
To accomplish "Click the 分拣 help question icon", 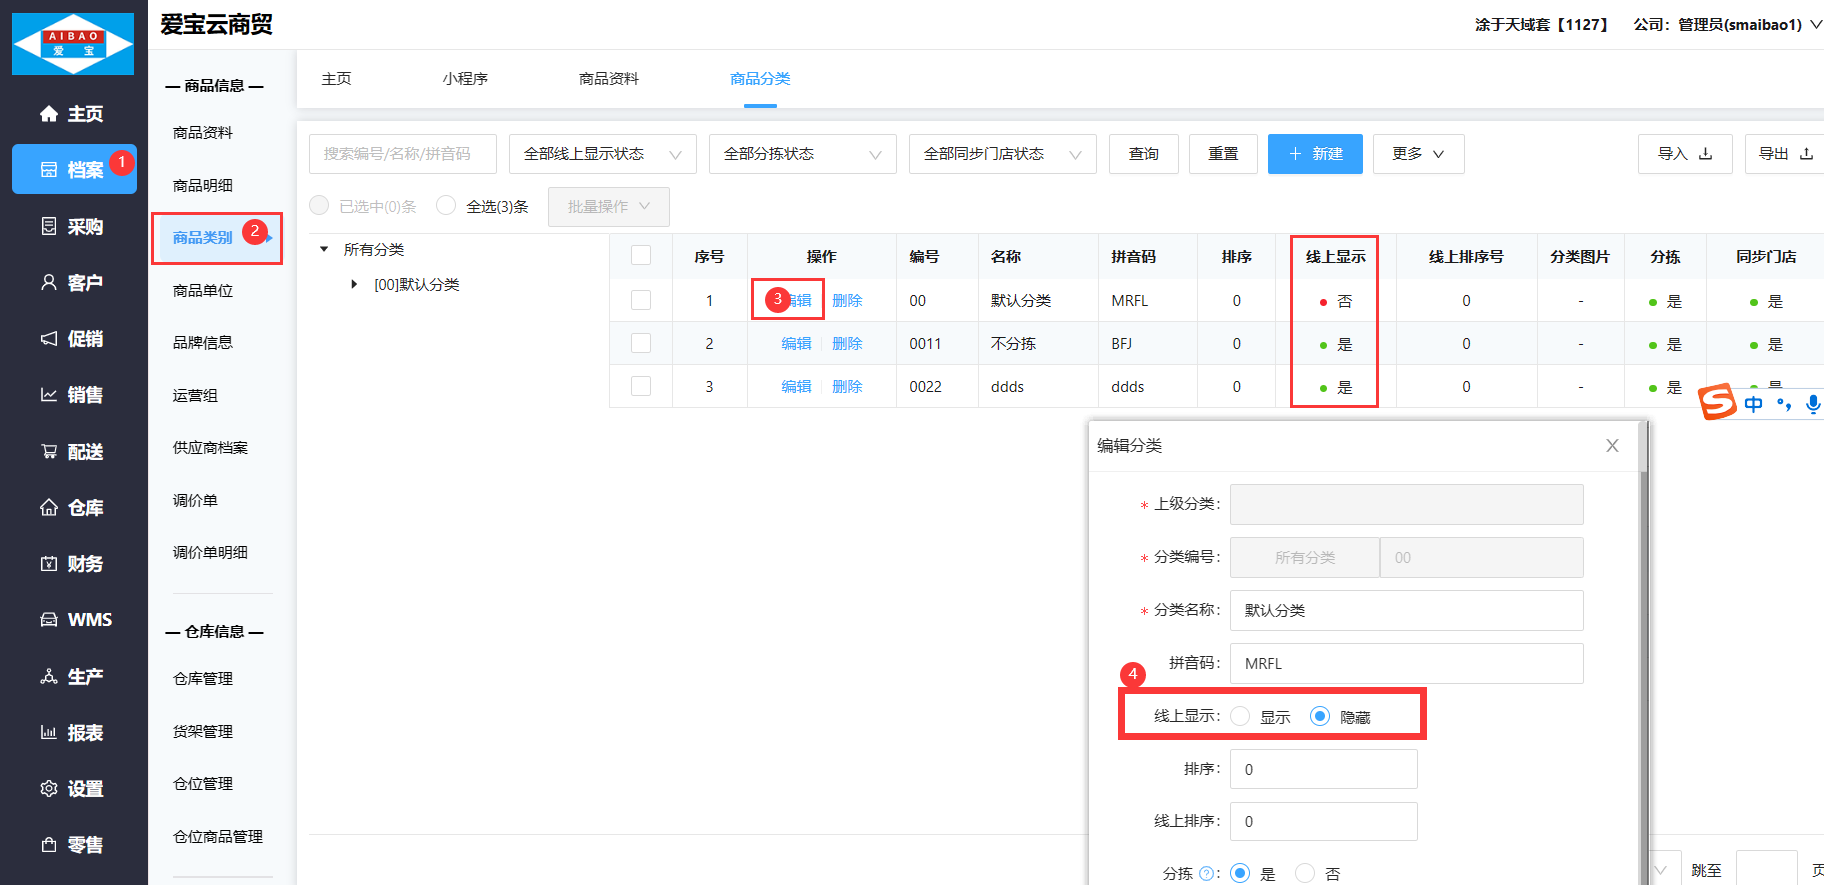I will pyautogui.click(x=1206, y=873).
